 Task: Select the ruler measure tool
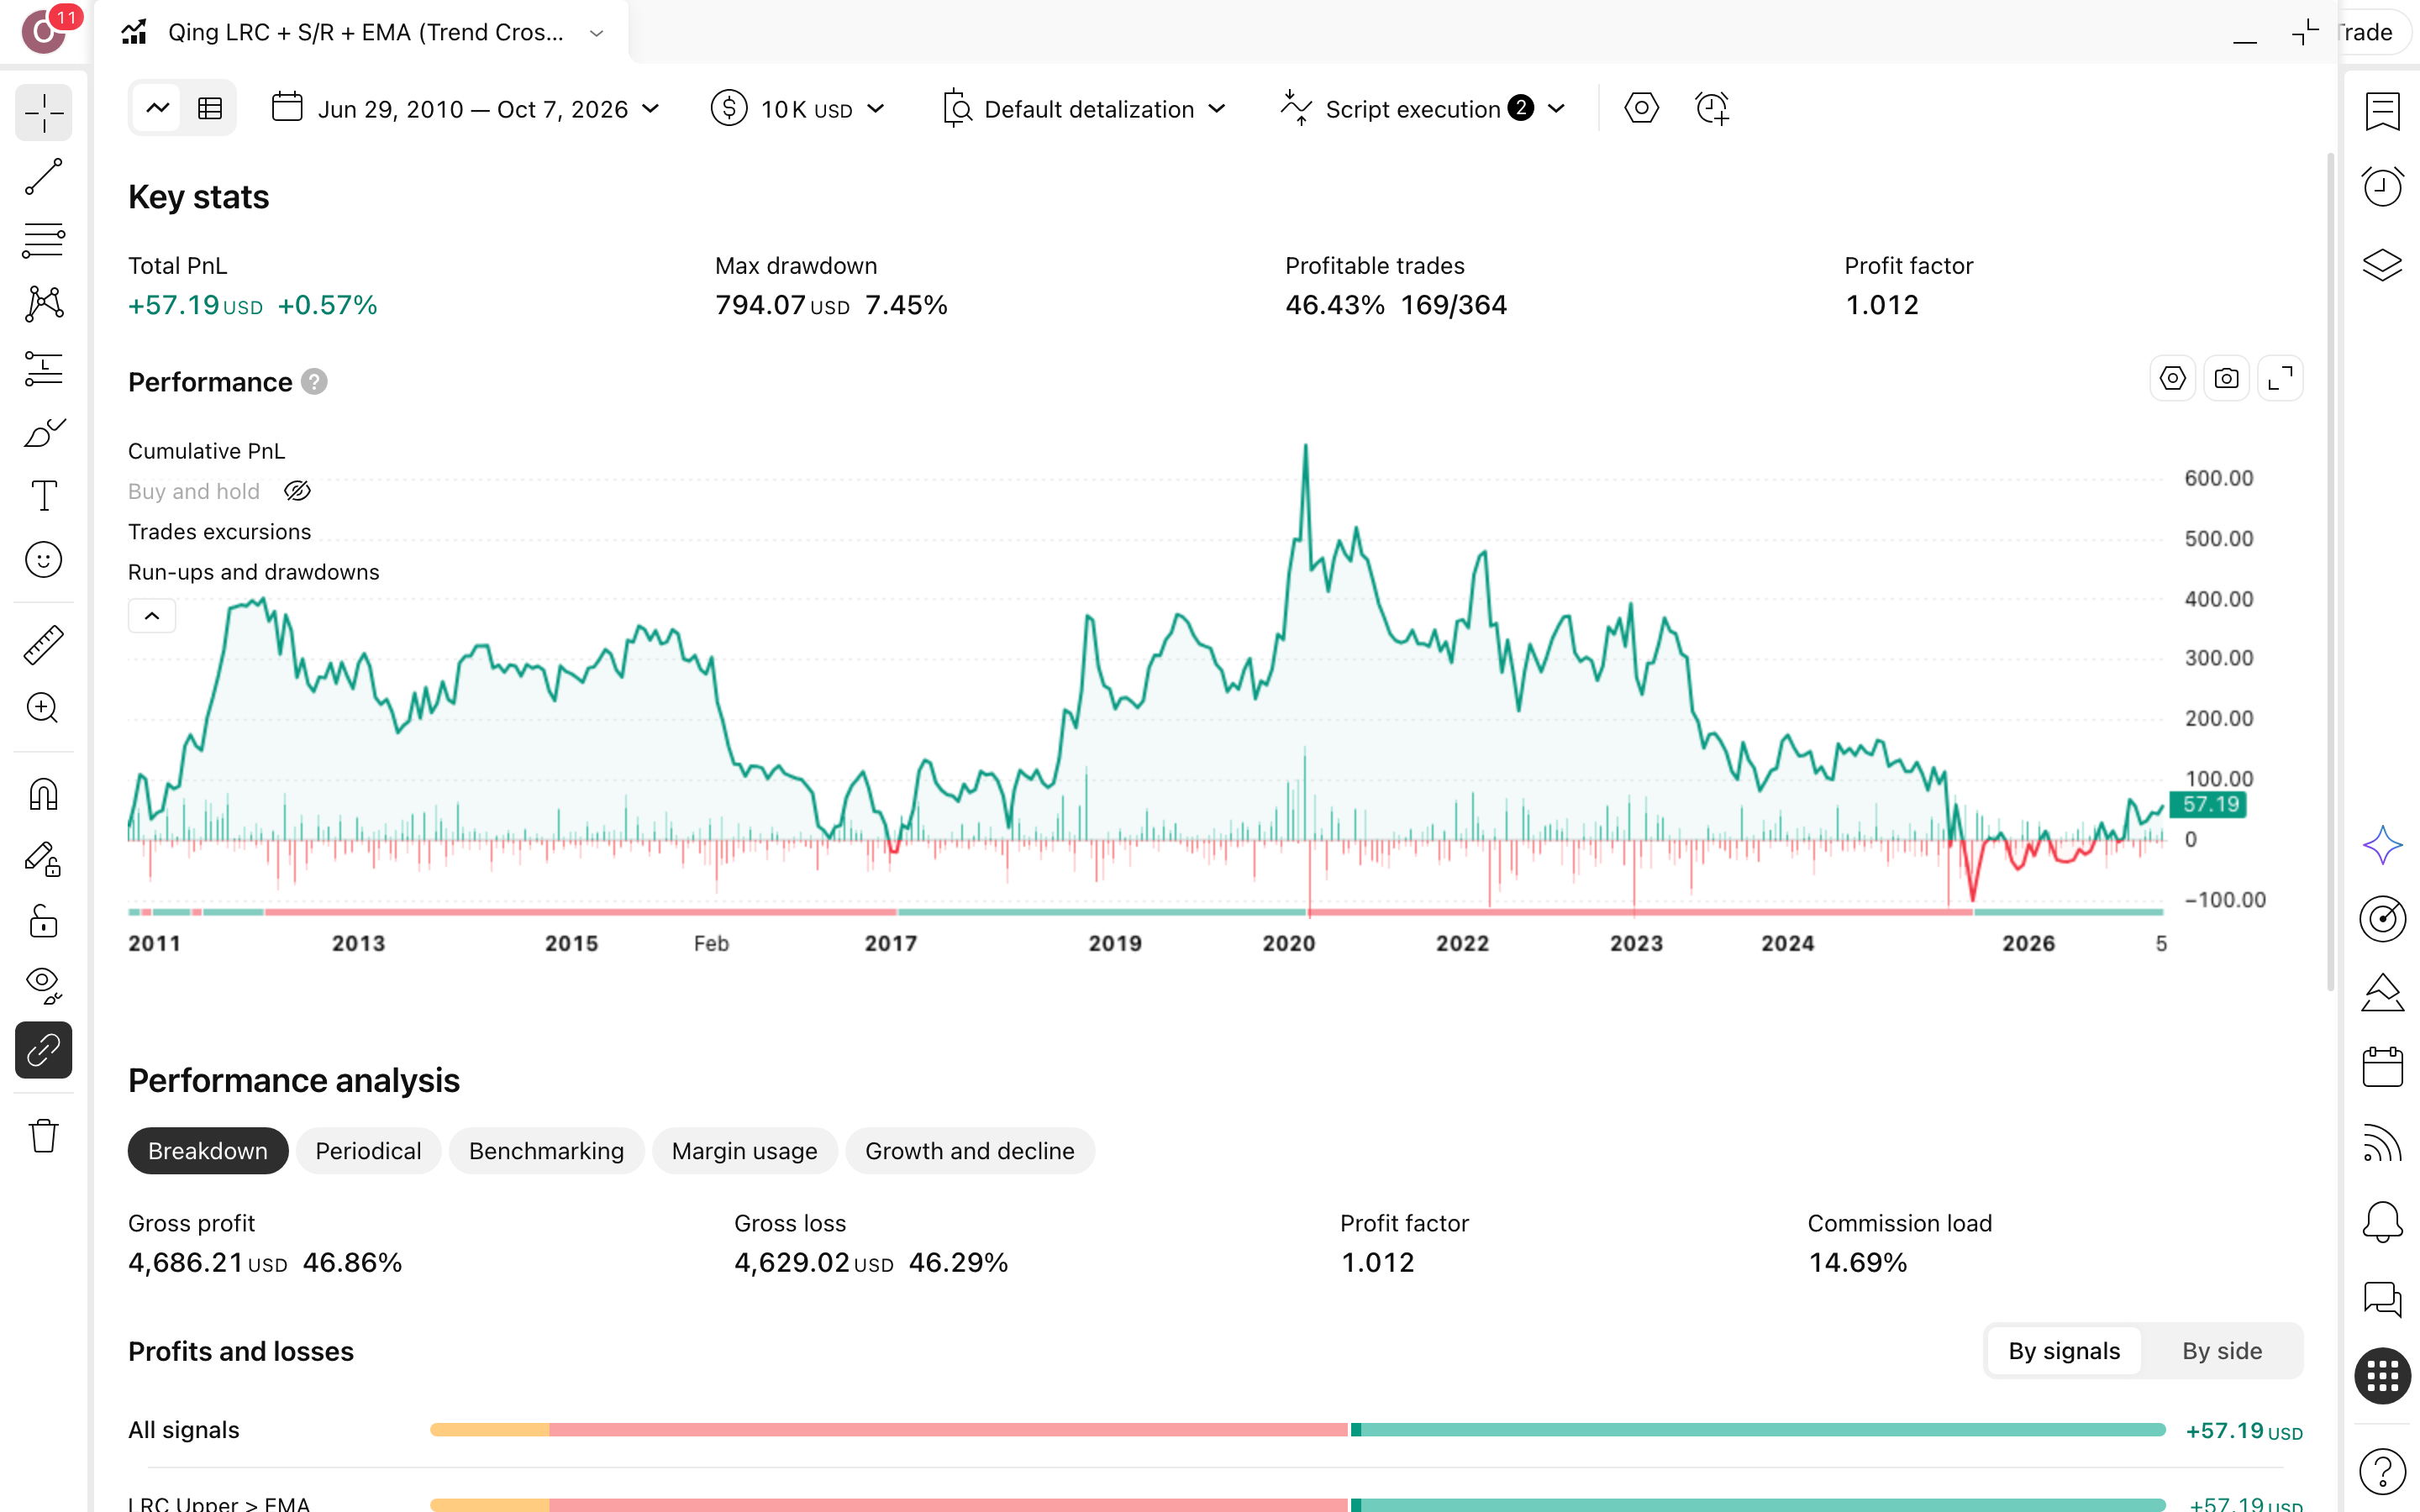tap(44, 645)
